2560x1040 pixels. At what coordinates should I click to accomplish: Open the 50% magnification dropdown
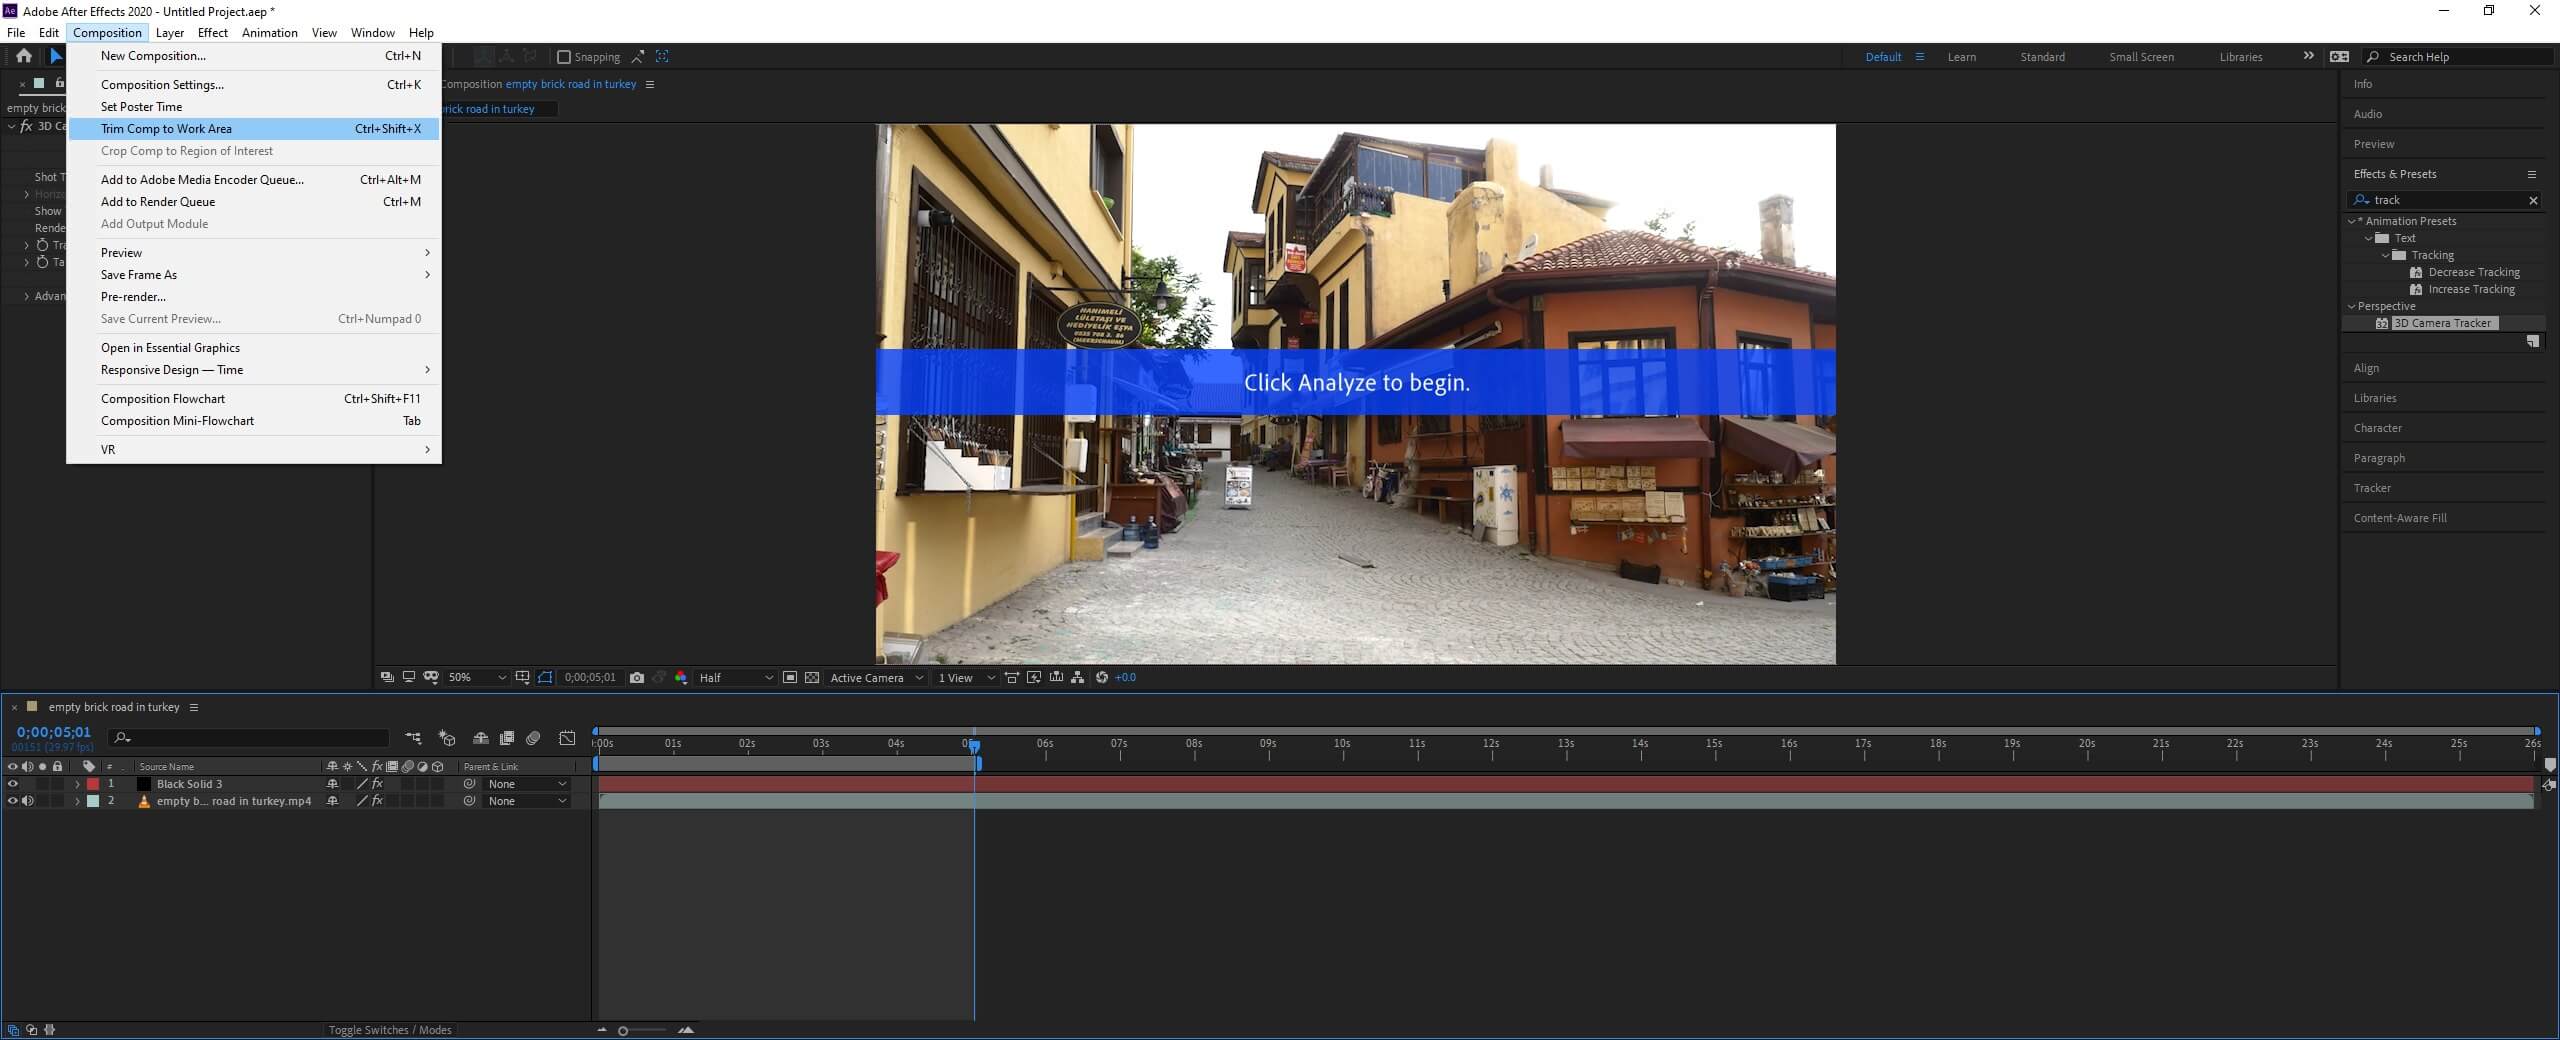[477, 678]
